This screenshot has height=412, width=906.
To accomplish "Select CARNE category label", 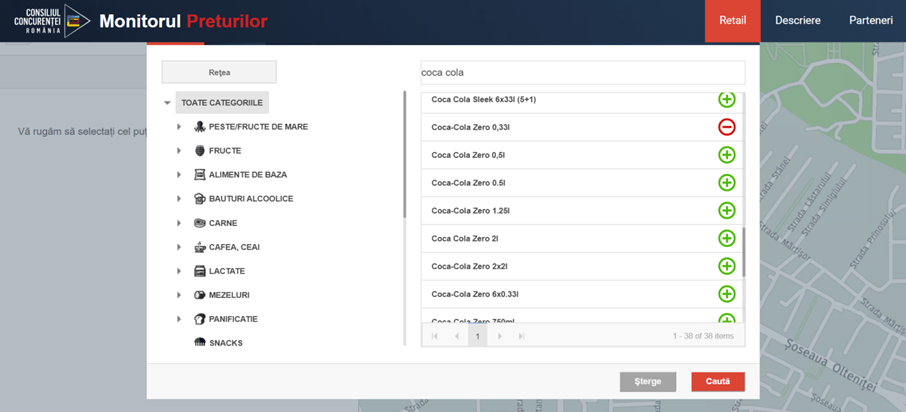I will [x=223, y=223].
